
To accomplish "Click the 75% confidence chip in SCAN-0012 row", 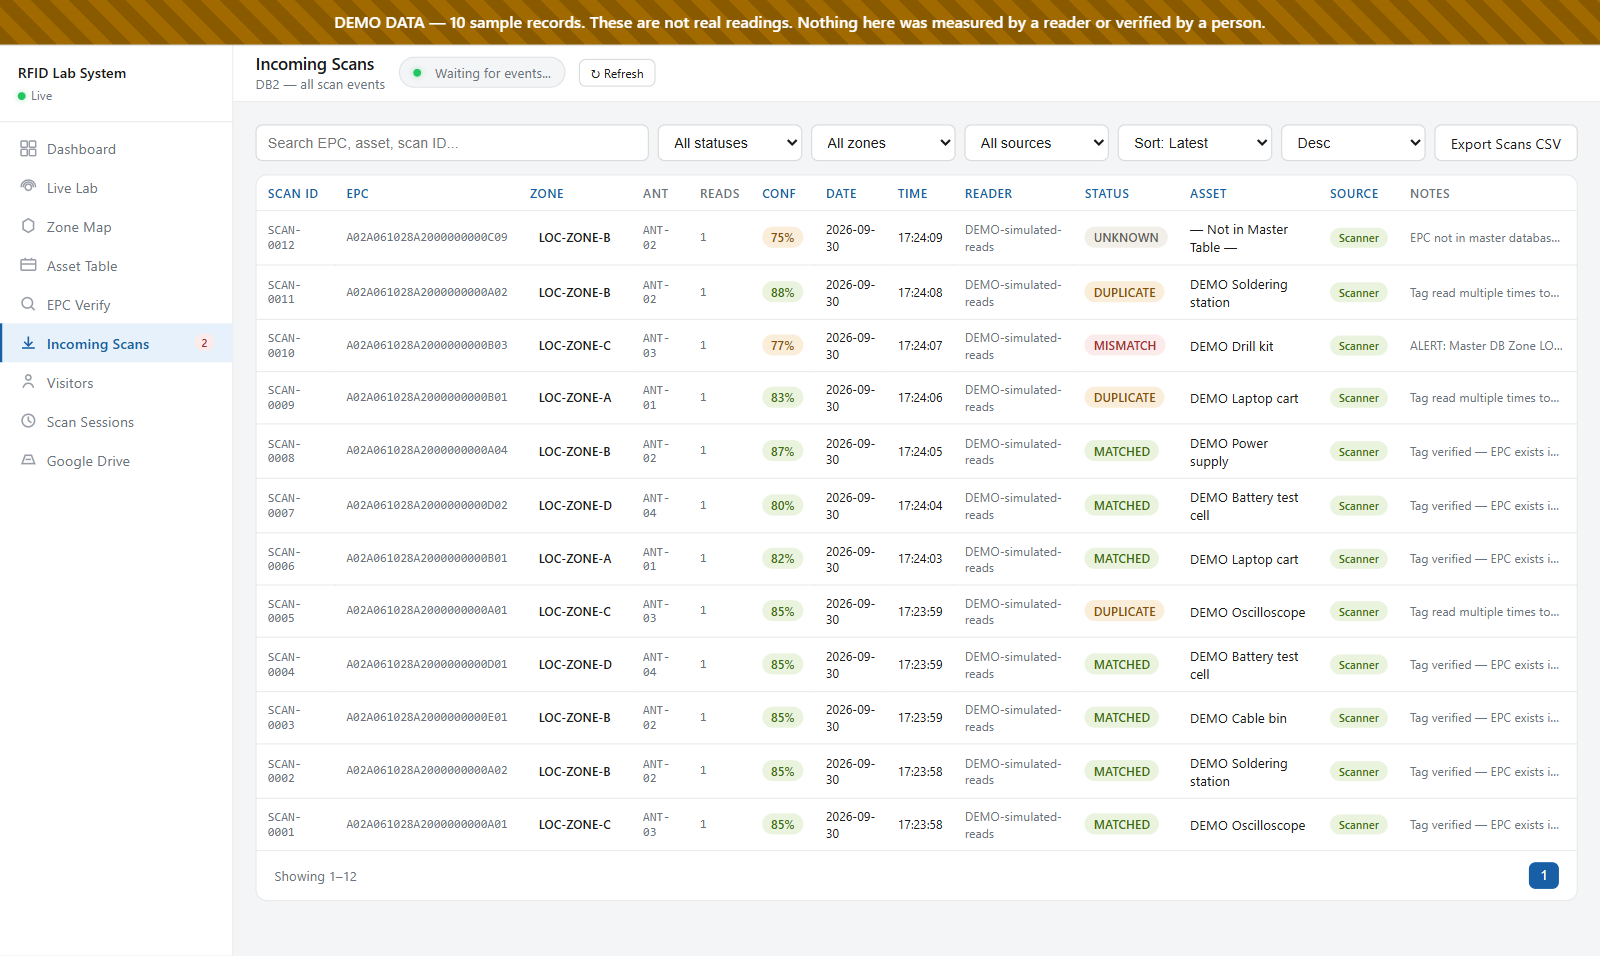I will pyautogui.click(x=782, y=238).
